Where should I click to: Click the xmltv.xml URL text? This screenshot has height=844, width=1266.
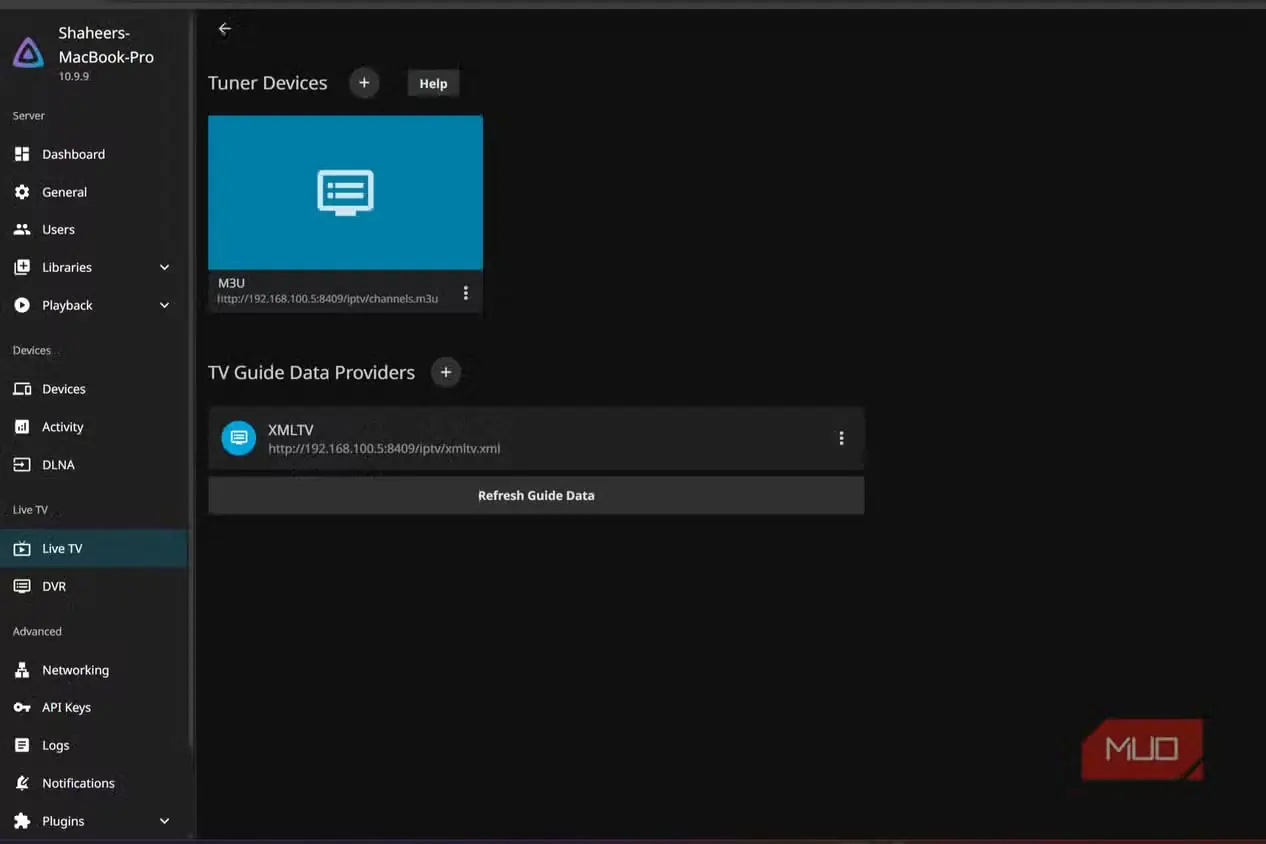[384, 449]
